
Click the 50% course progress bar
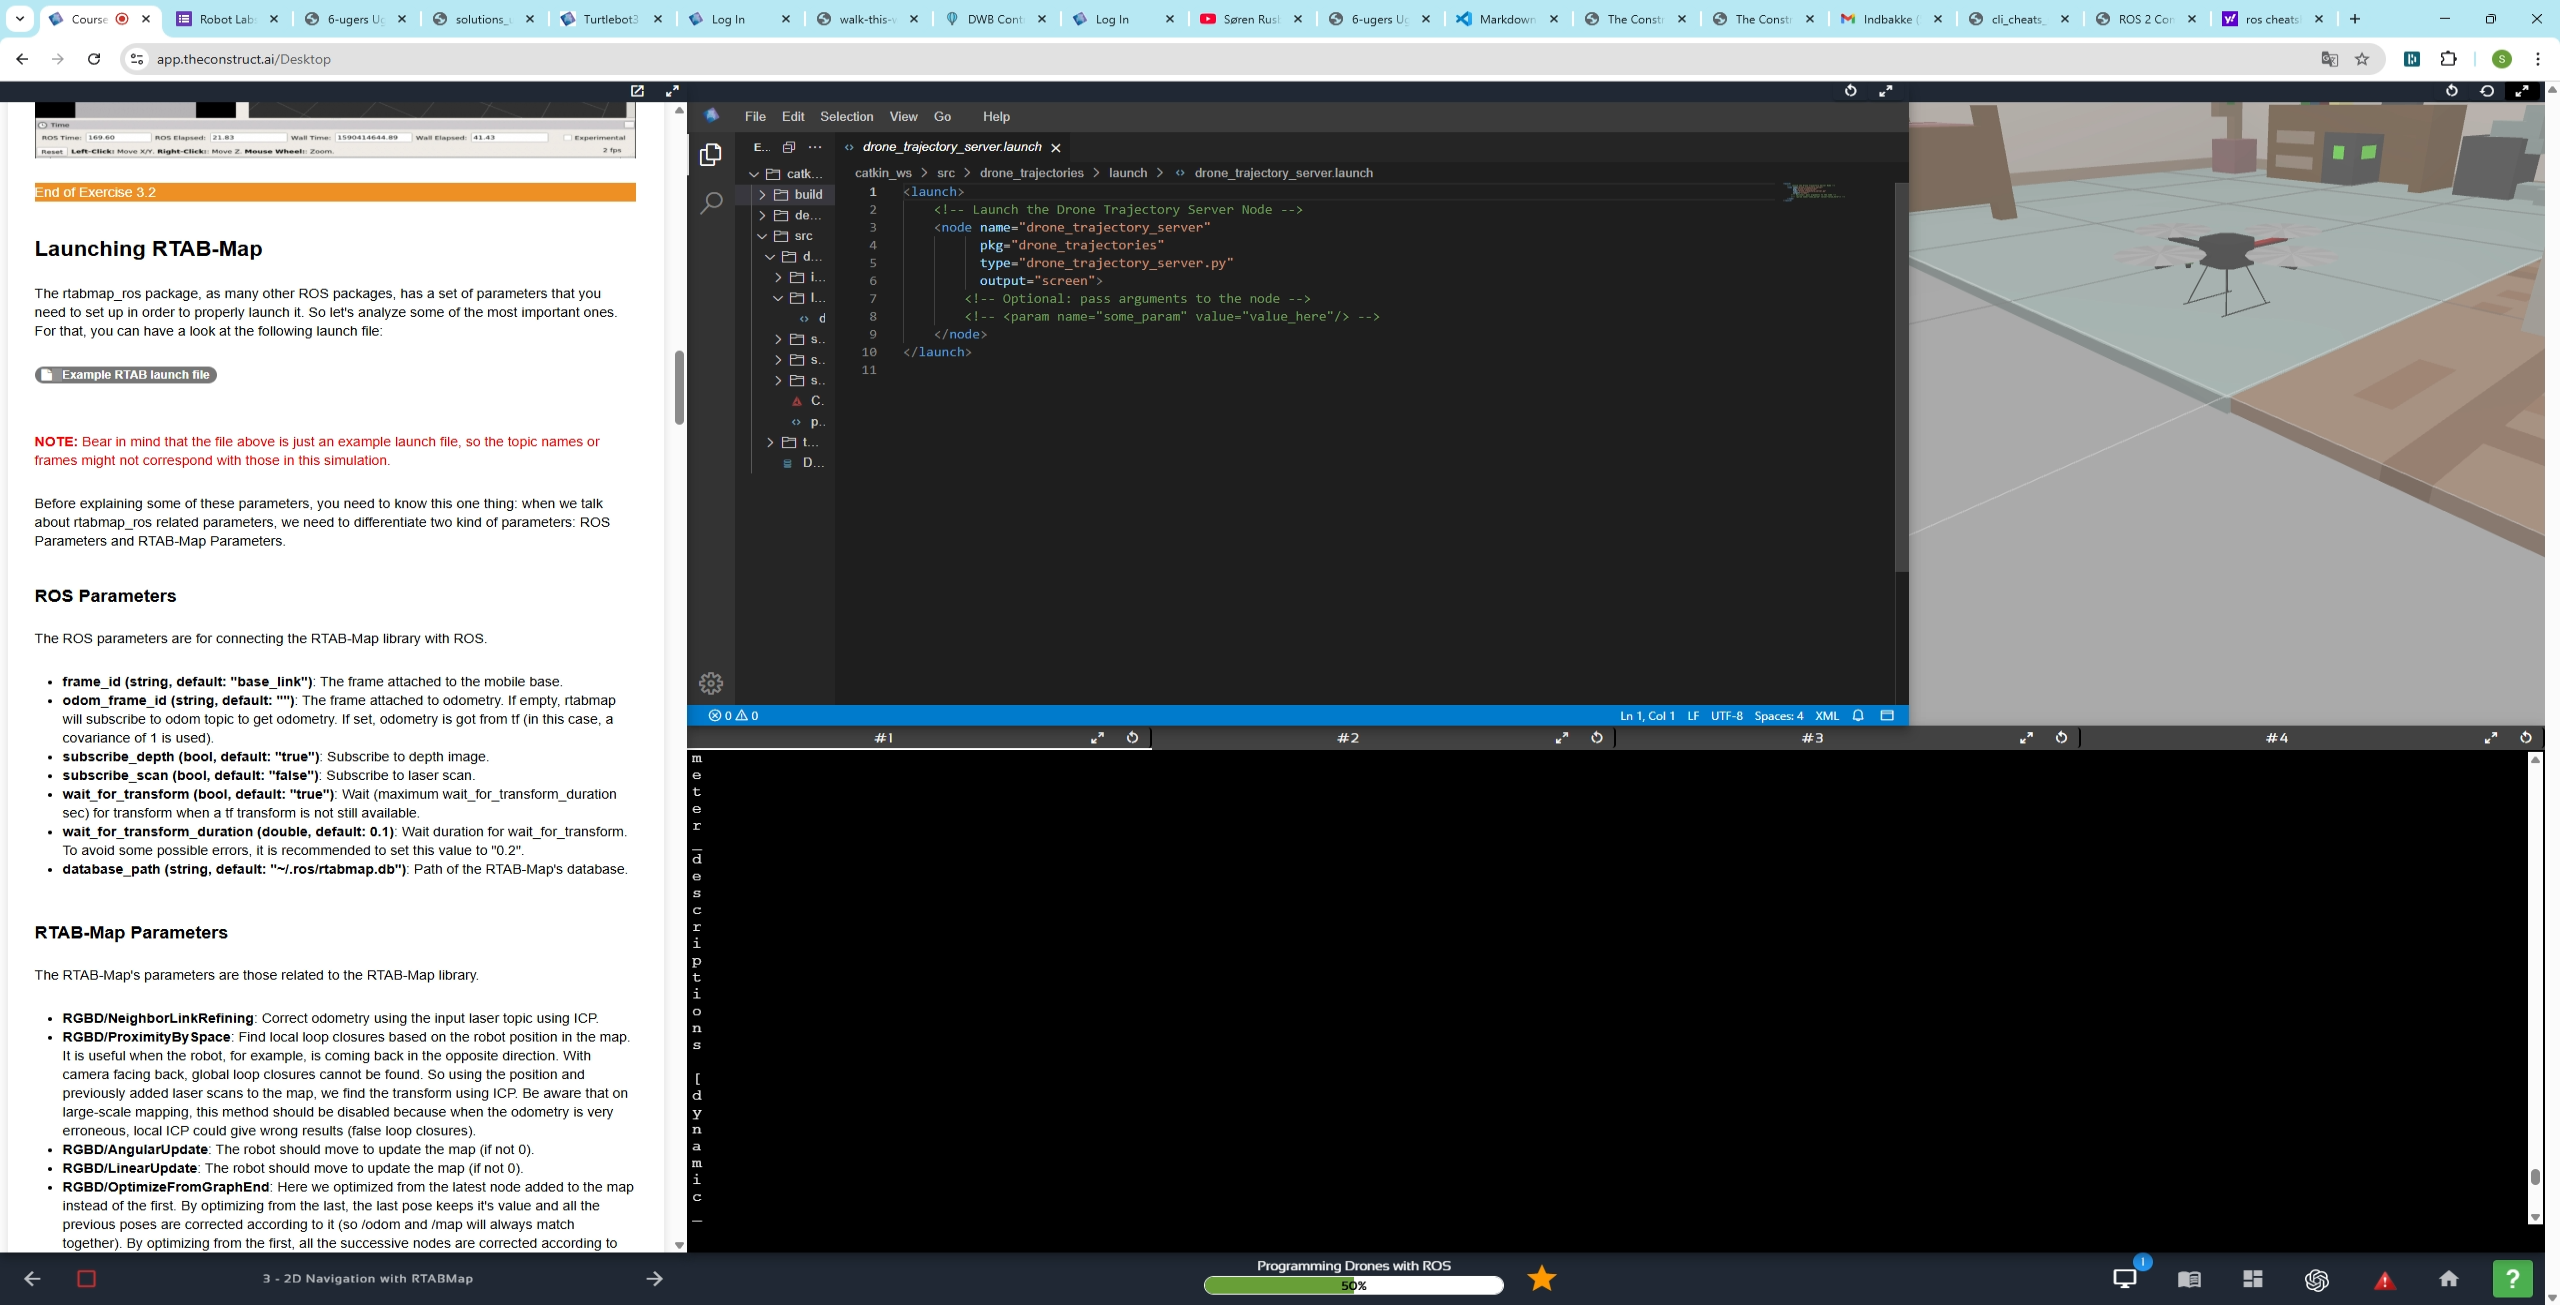point(1353,1286)
